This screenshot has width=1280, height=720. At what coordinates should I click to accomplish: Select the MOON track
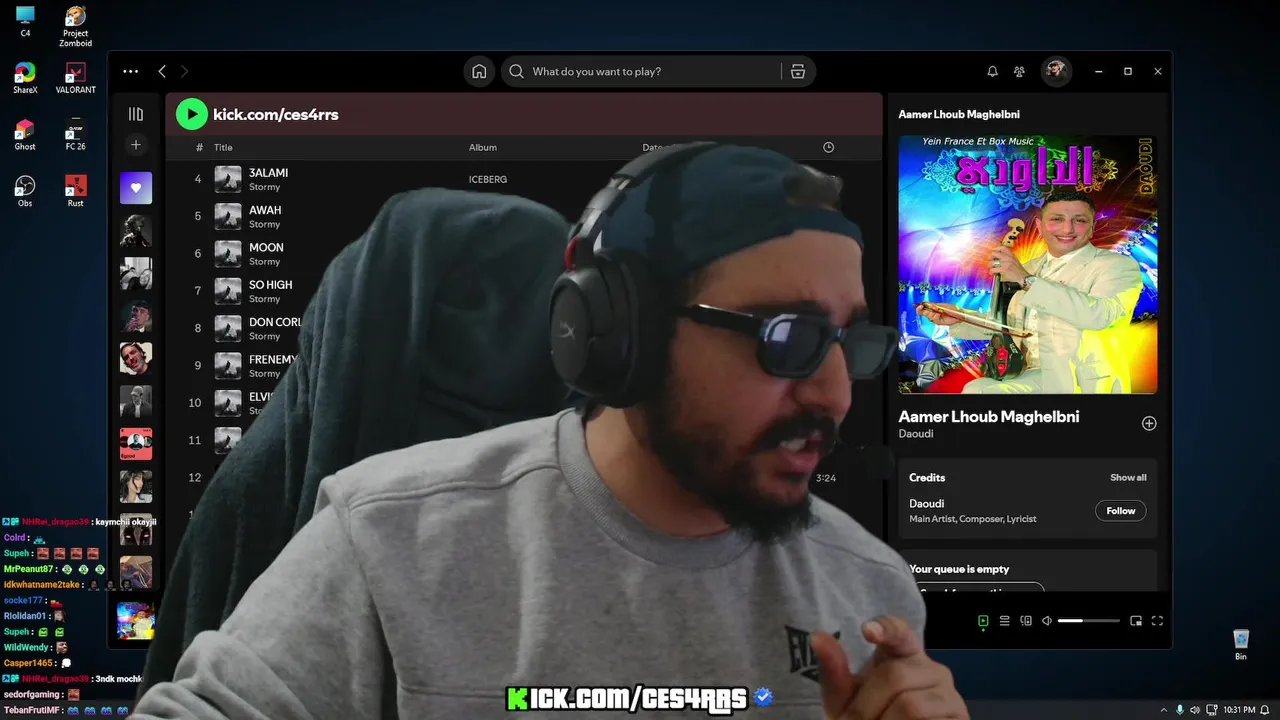(x=266, y=247)
